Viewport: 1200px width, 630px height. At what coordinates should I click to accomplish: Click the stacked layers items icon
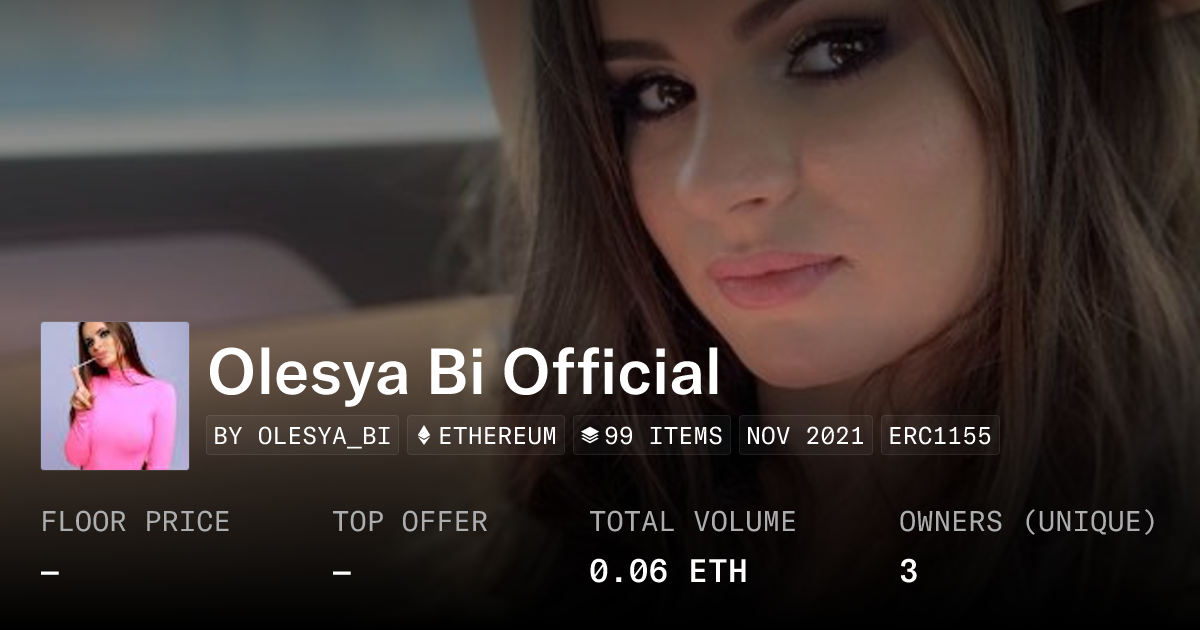pyautogui.click(x=590, y=436)
